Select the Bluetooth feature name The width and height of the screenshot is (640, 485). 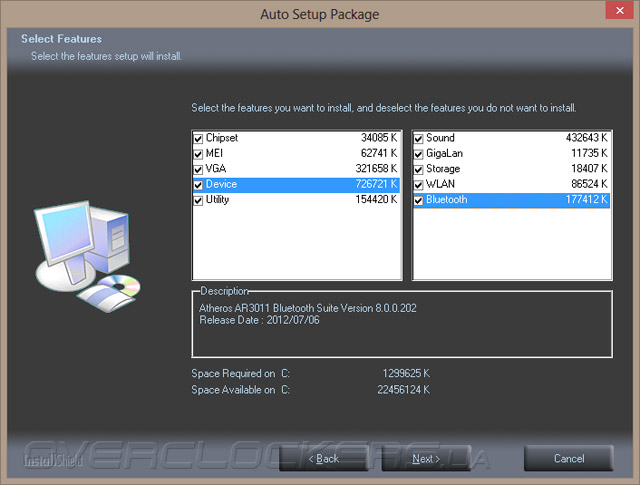447,200
